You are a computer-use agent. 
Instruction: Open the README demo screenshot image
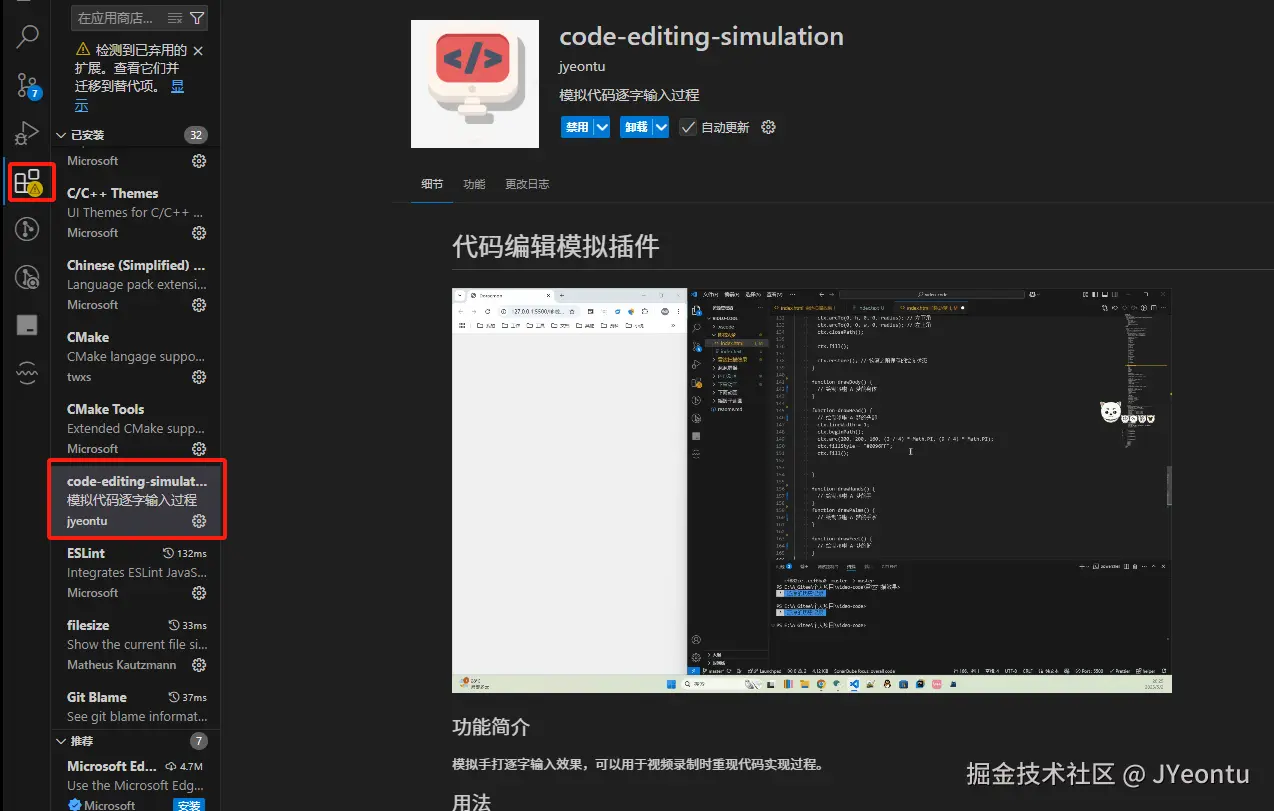pos(811,491)
